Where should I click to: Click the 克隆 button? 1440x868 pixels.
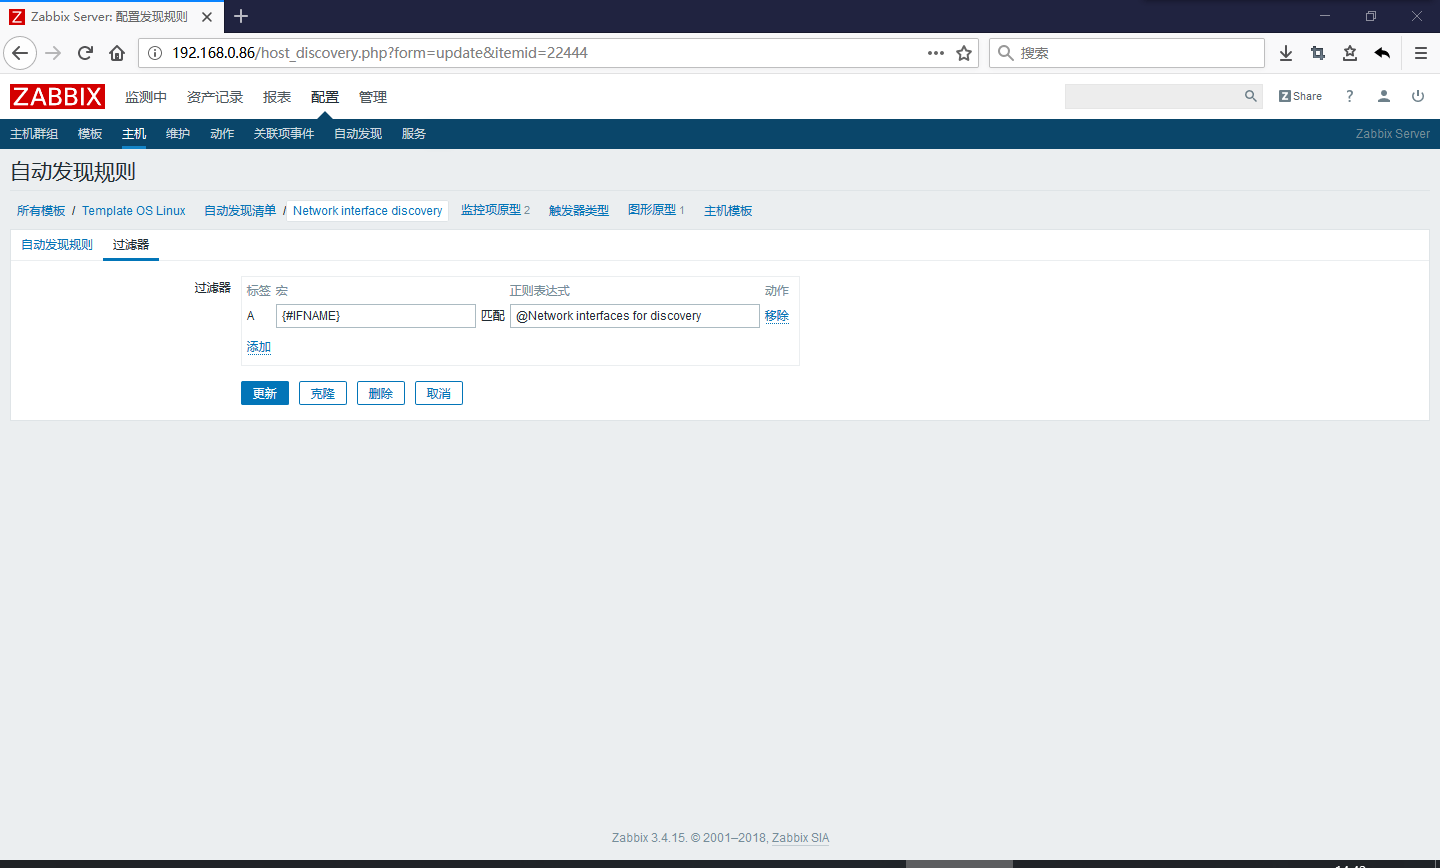tap(323, 393)
